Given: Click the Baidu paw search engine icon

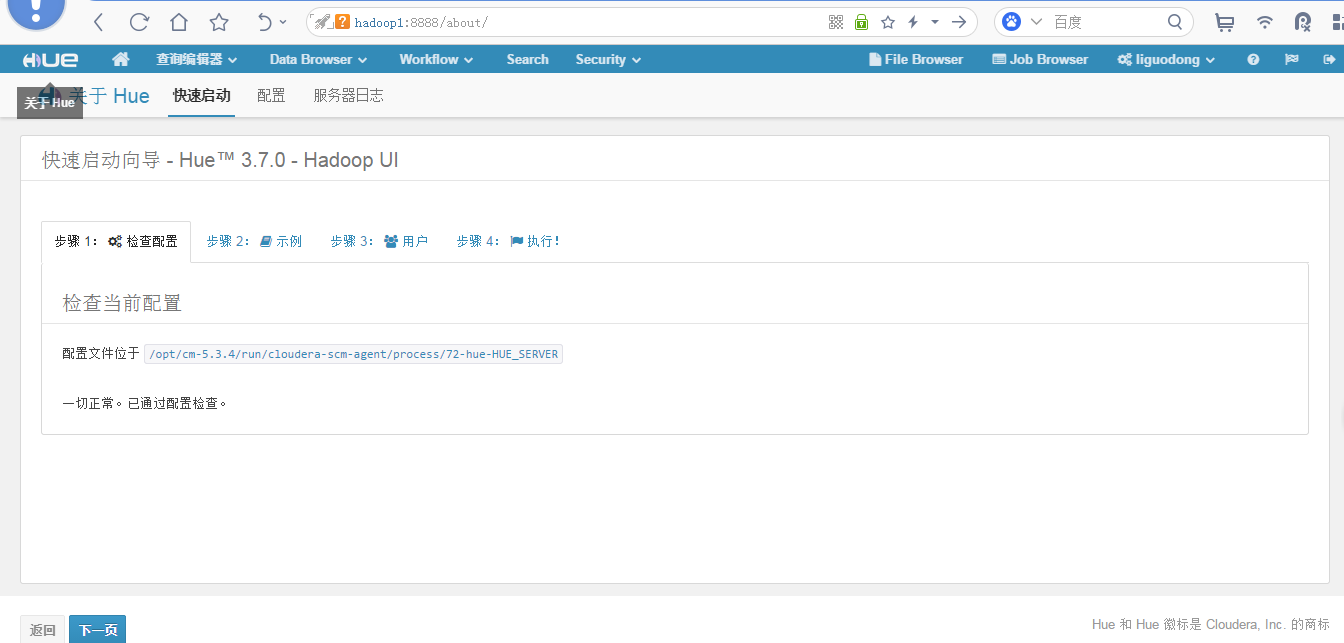Looking at the screenshot, I should pyautogui.click(x=1012, y=22).
